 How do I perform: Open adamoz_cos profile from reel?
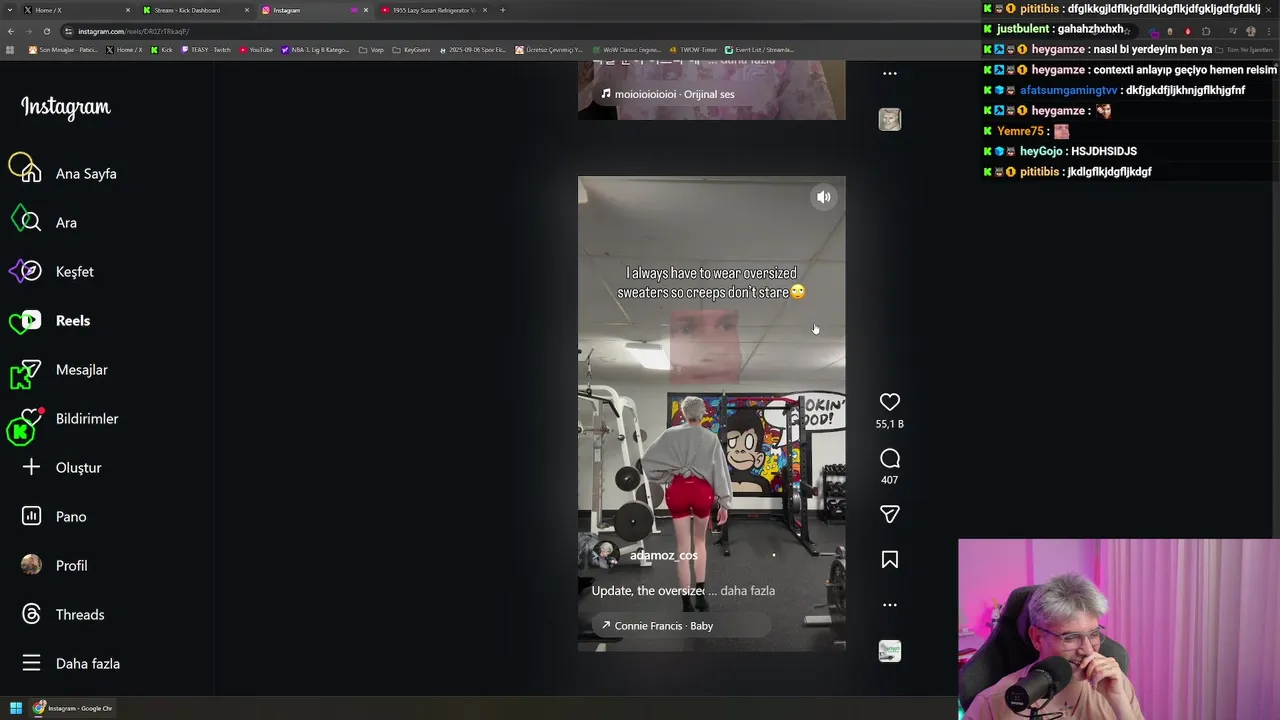(664, 556)
